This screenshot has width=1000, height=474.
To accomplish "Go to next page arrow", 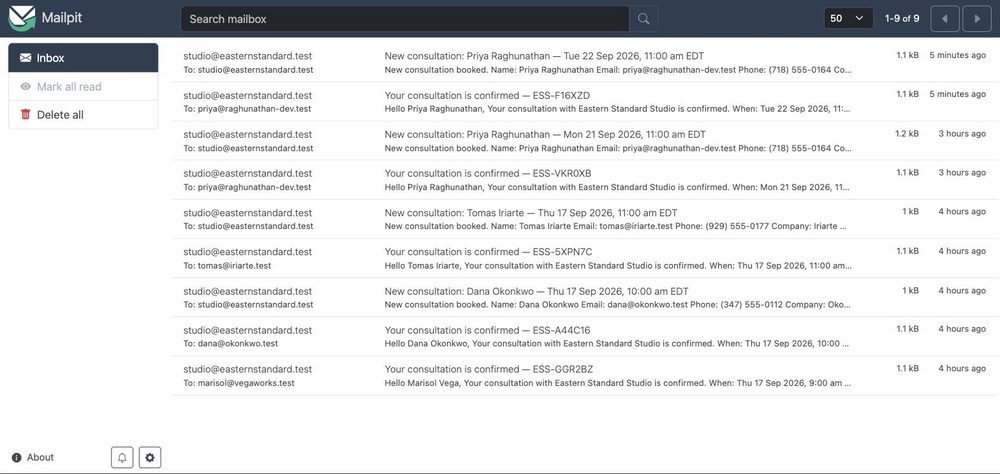I will 976,19.
